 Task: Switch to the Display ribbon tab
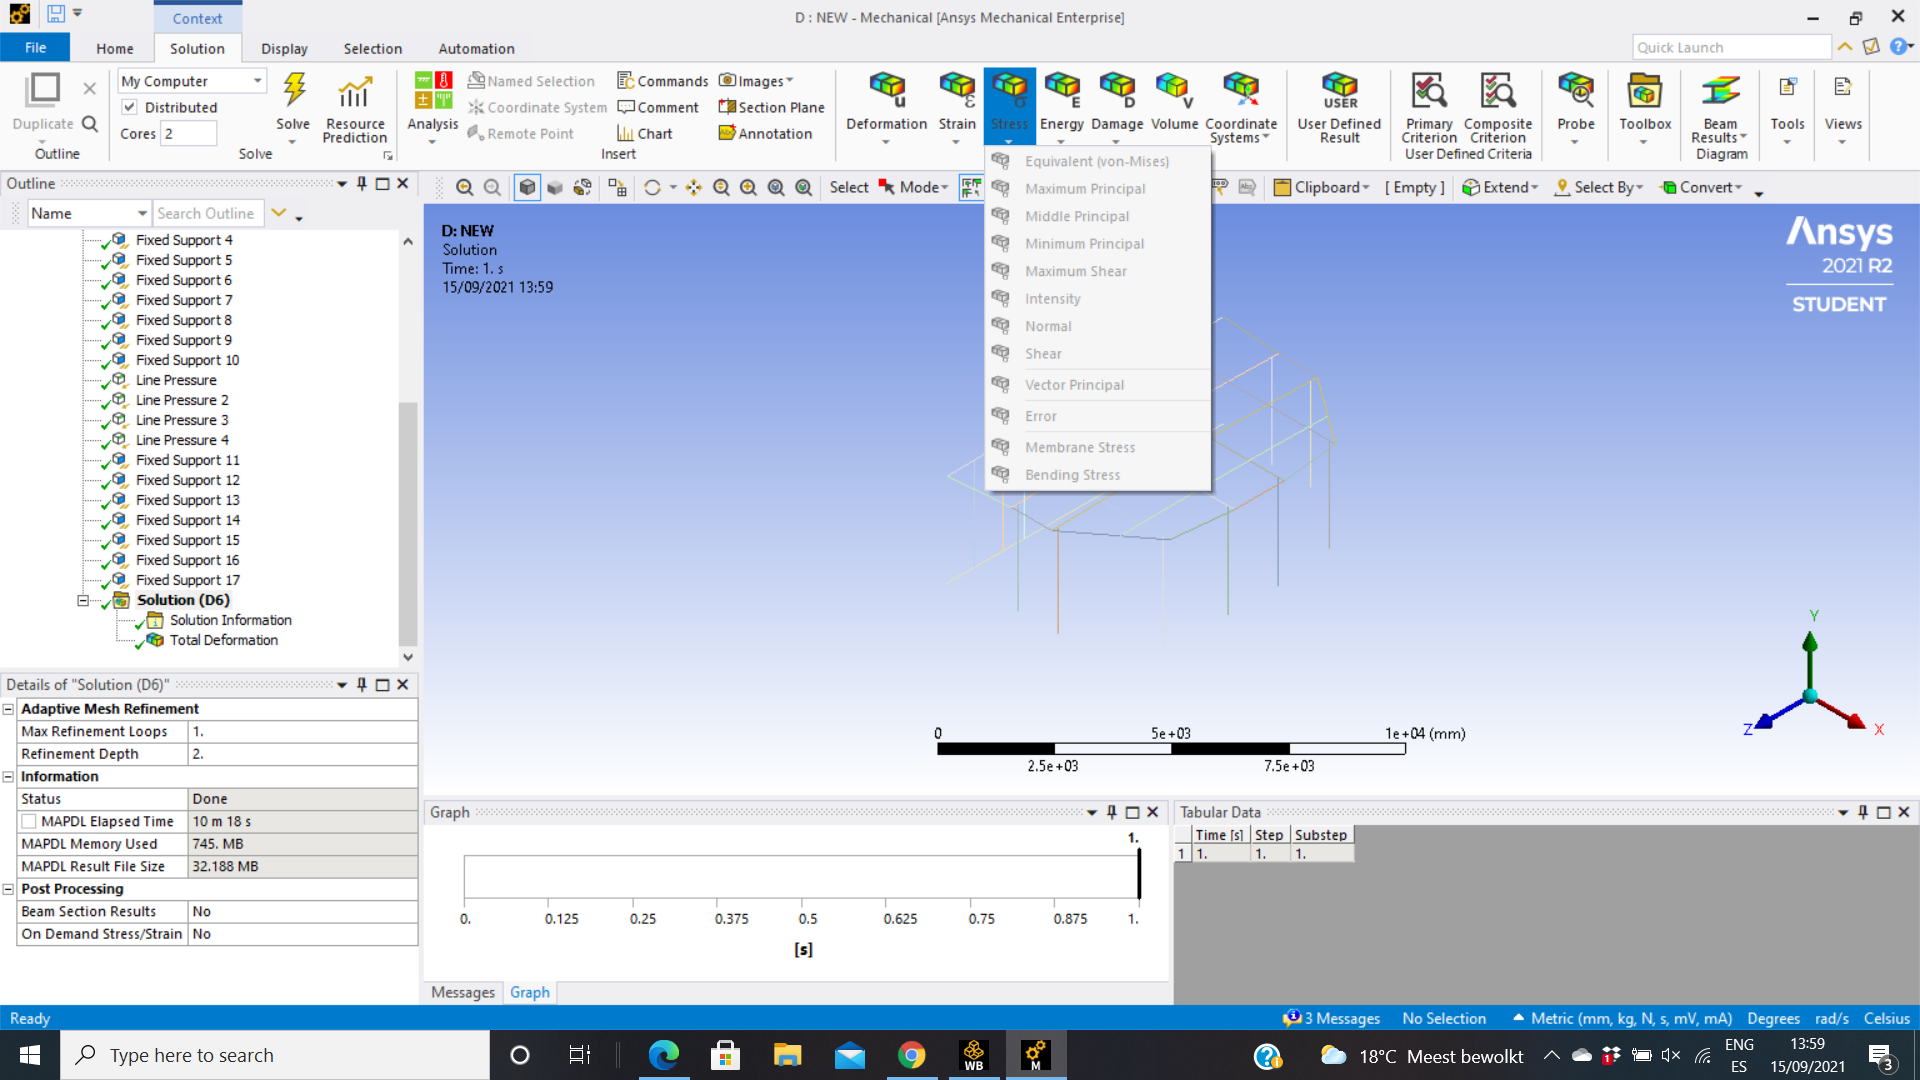(284, 48)
